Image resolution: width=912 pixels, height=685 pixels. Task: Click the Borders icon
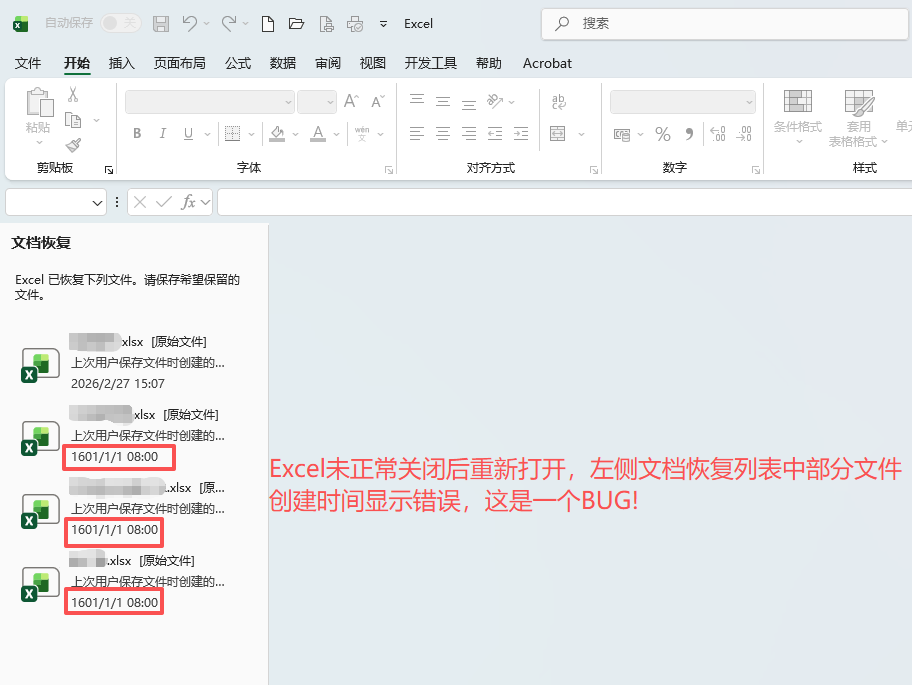[232, 134]
